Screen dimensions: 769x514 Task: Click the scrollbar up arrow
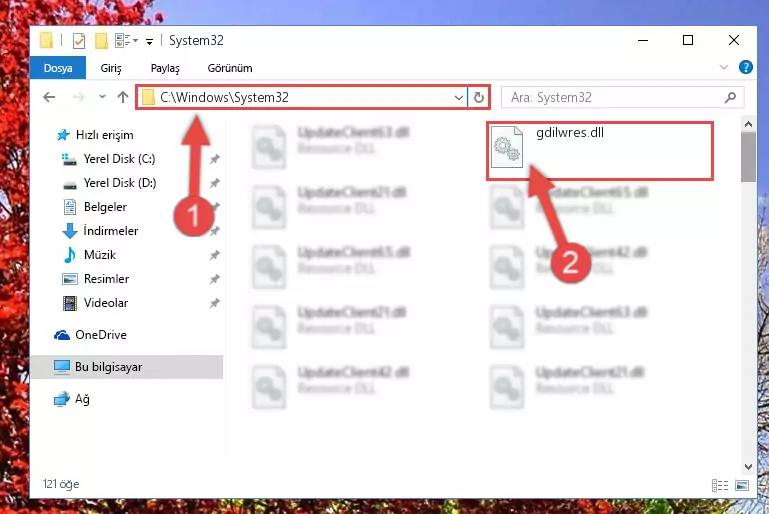pyautogui.click(x=748, y=124)
